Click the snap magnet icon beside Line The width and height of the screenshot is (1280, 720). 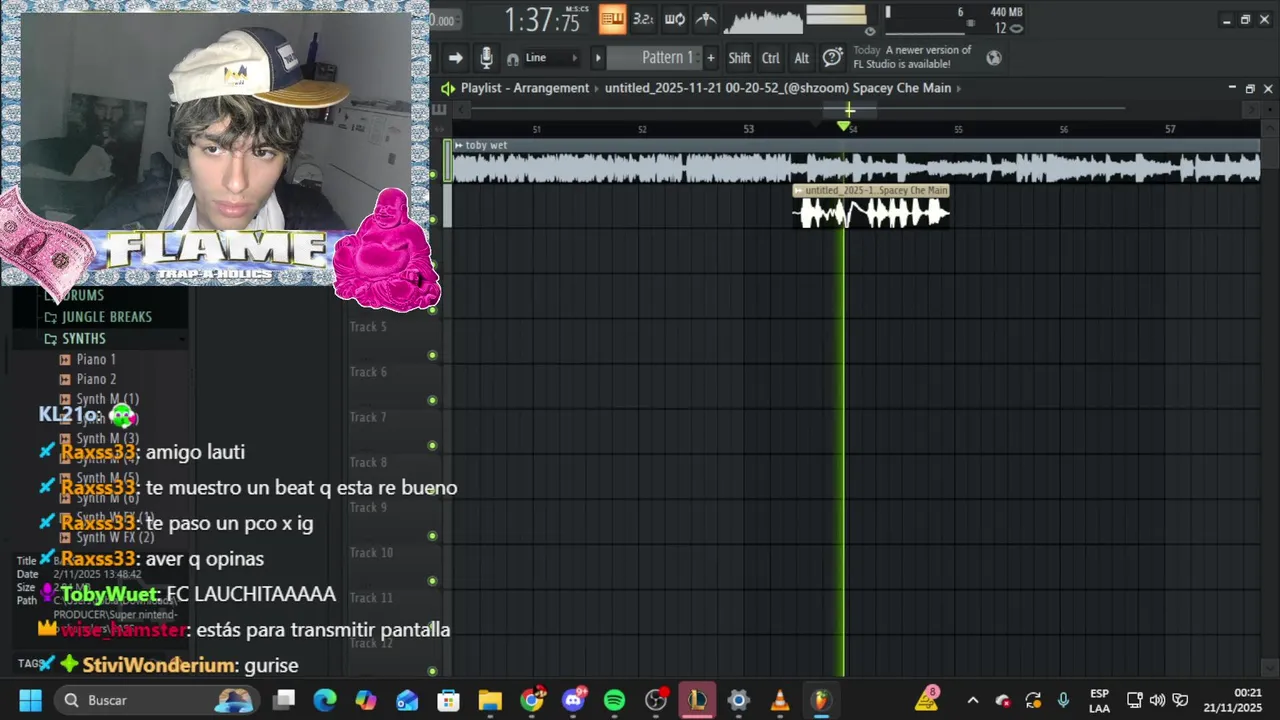[x=513, y=59]
